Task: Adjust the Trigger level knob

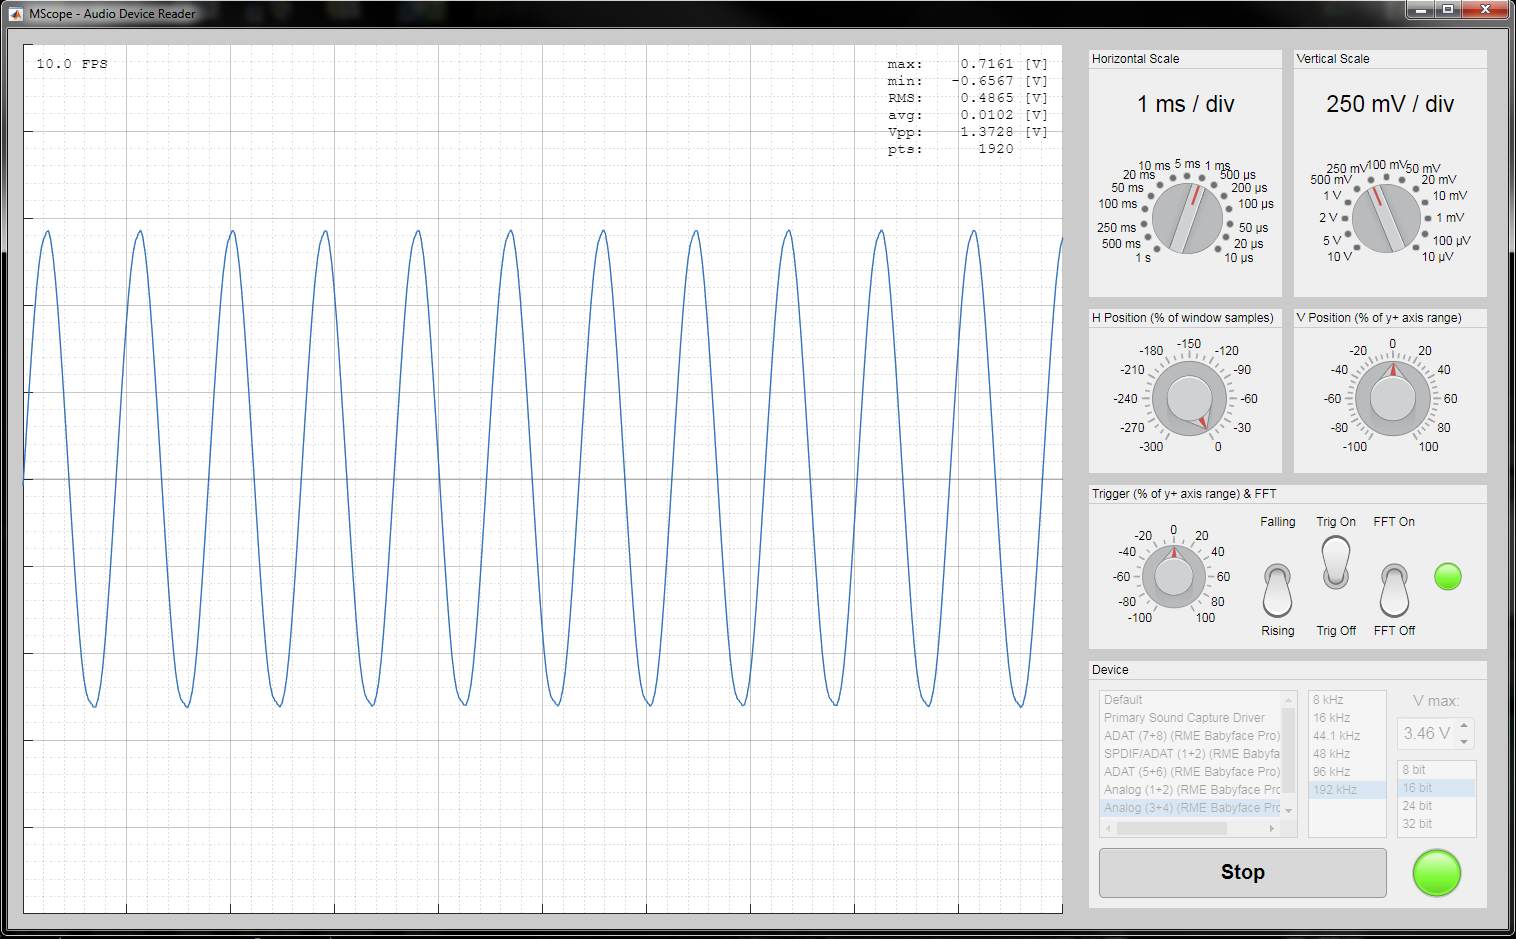Action: pyautogui.click(x=1174, y=576)
